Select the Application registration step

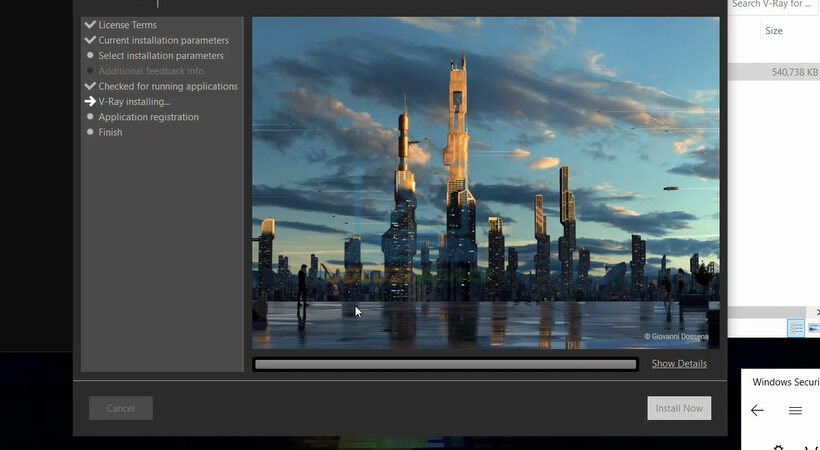148,117
